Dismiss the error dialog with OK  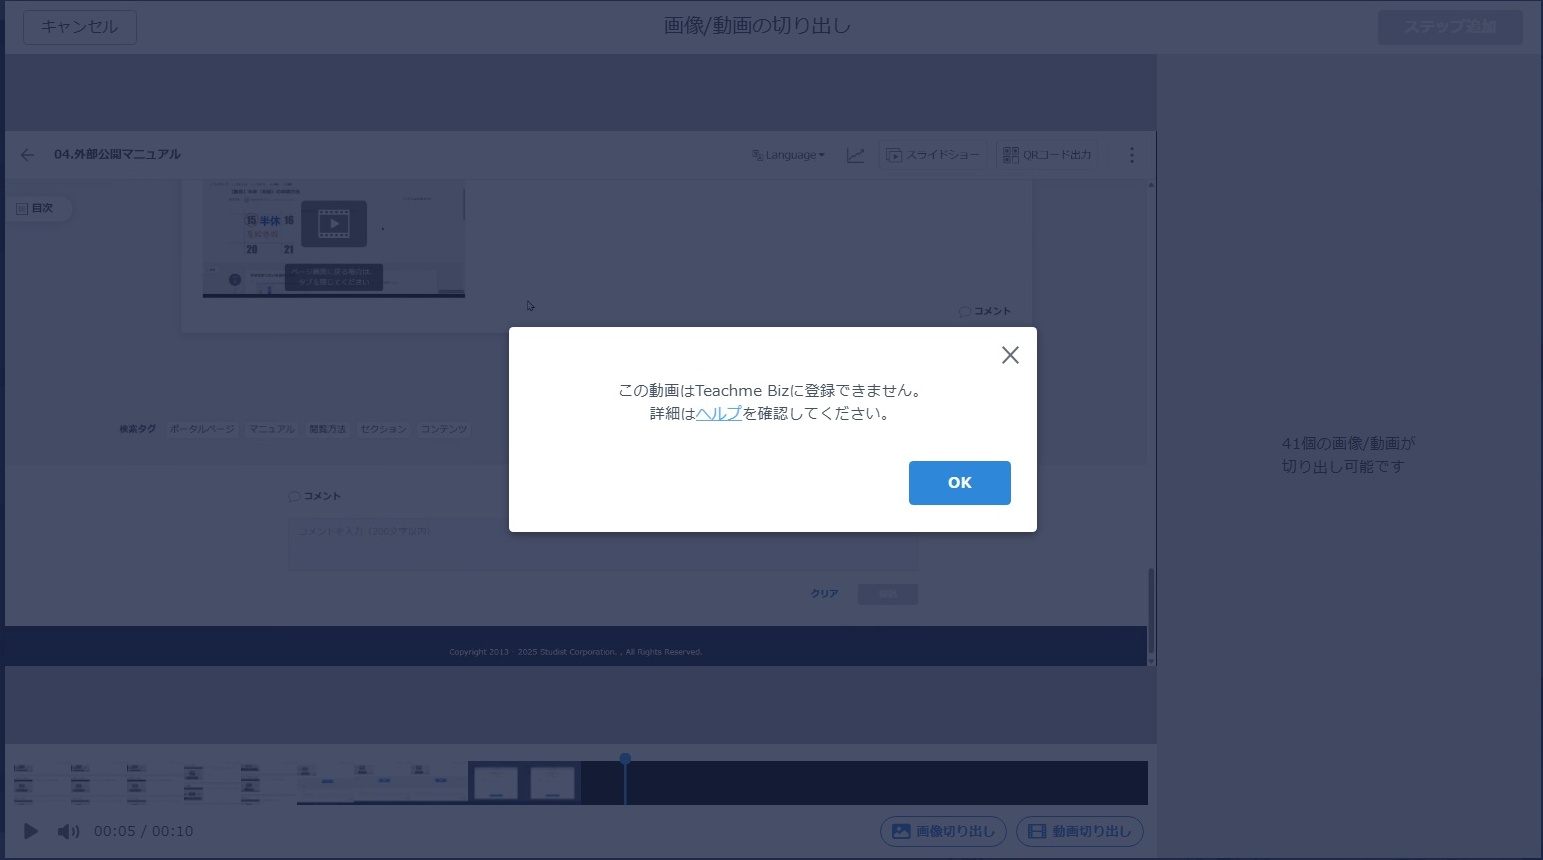click(959, 482)
